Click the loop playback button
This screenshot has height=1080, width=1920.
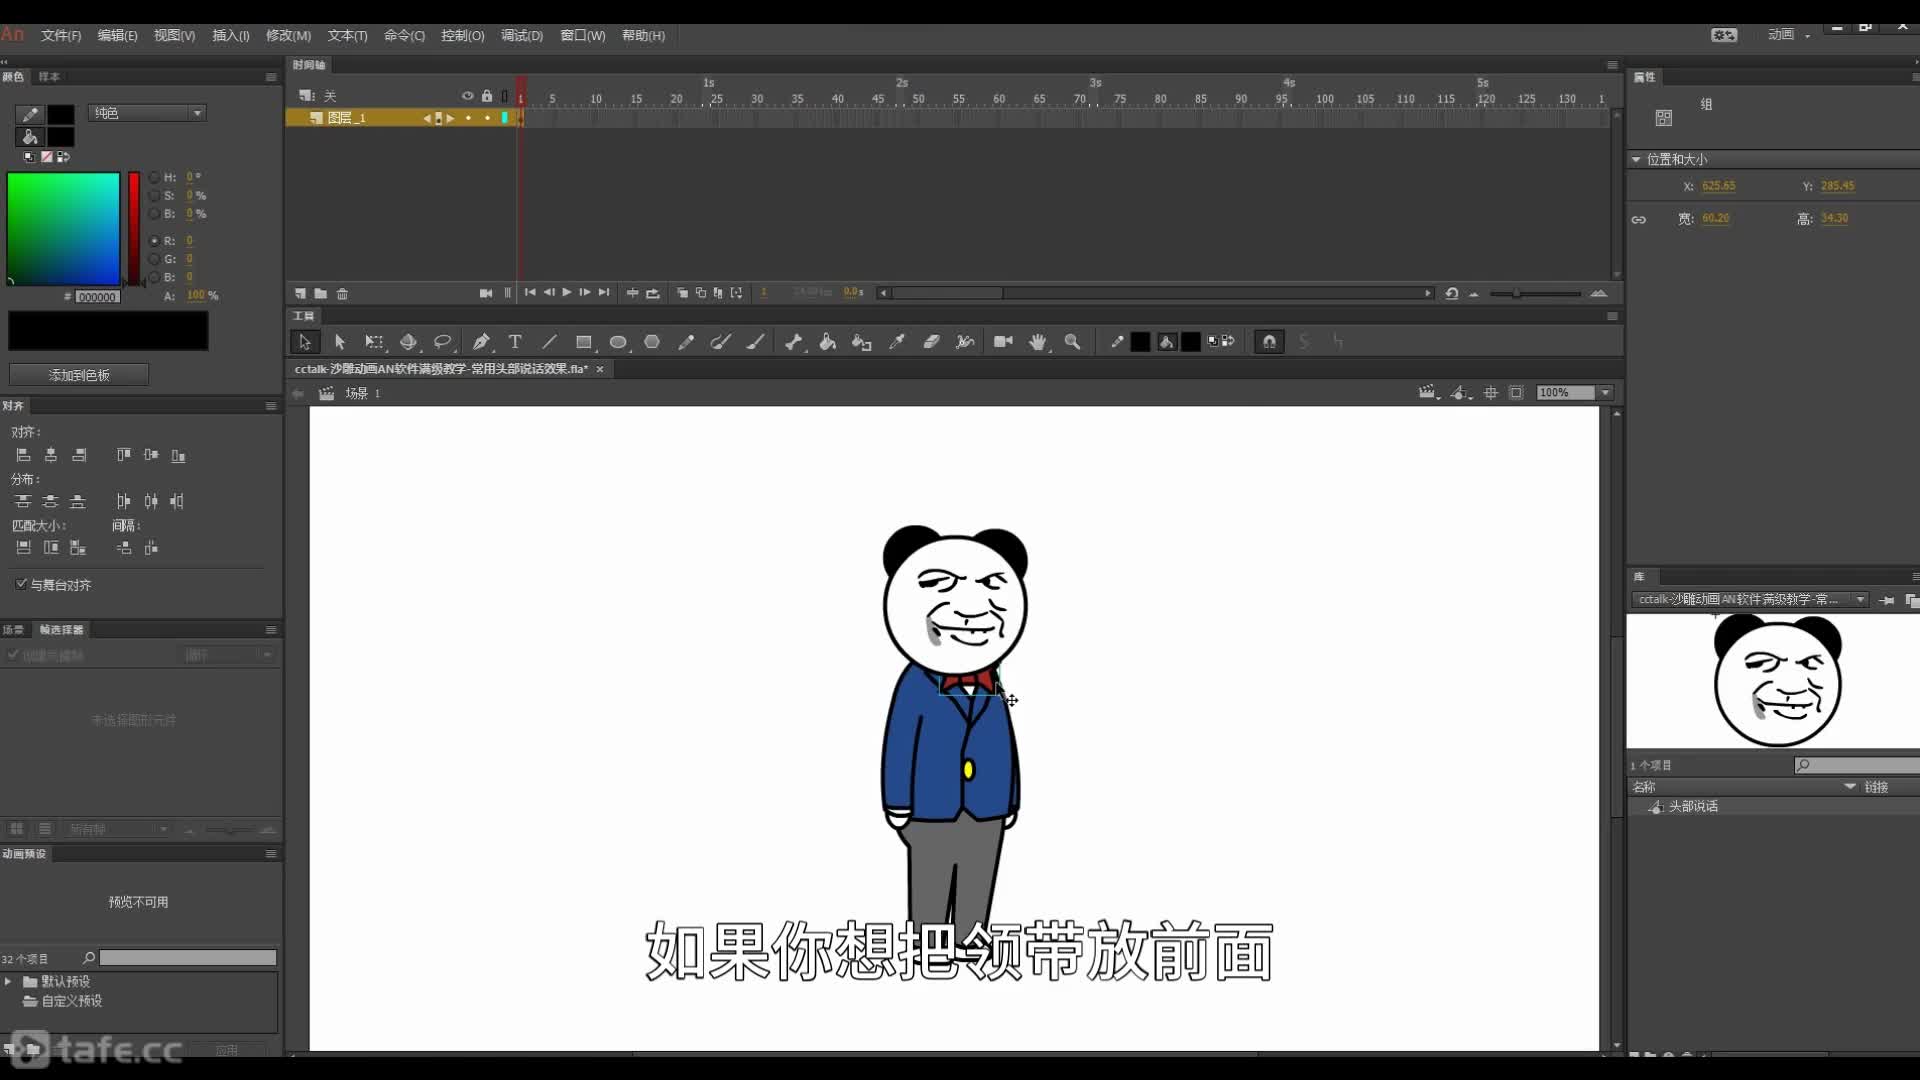coord(653,293)
